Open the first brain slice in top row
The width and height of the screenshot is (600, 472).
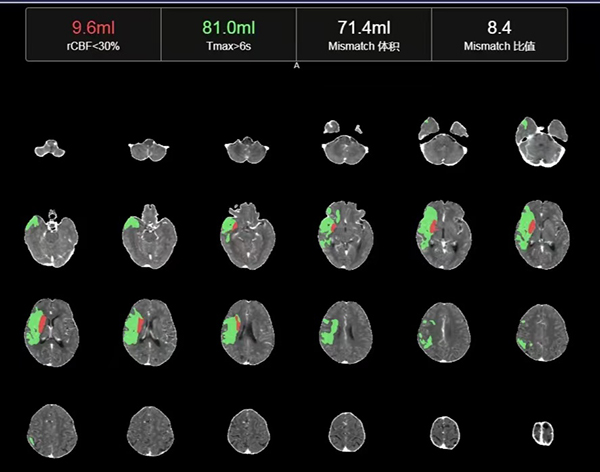point(50,149)
